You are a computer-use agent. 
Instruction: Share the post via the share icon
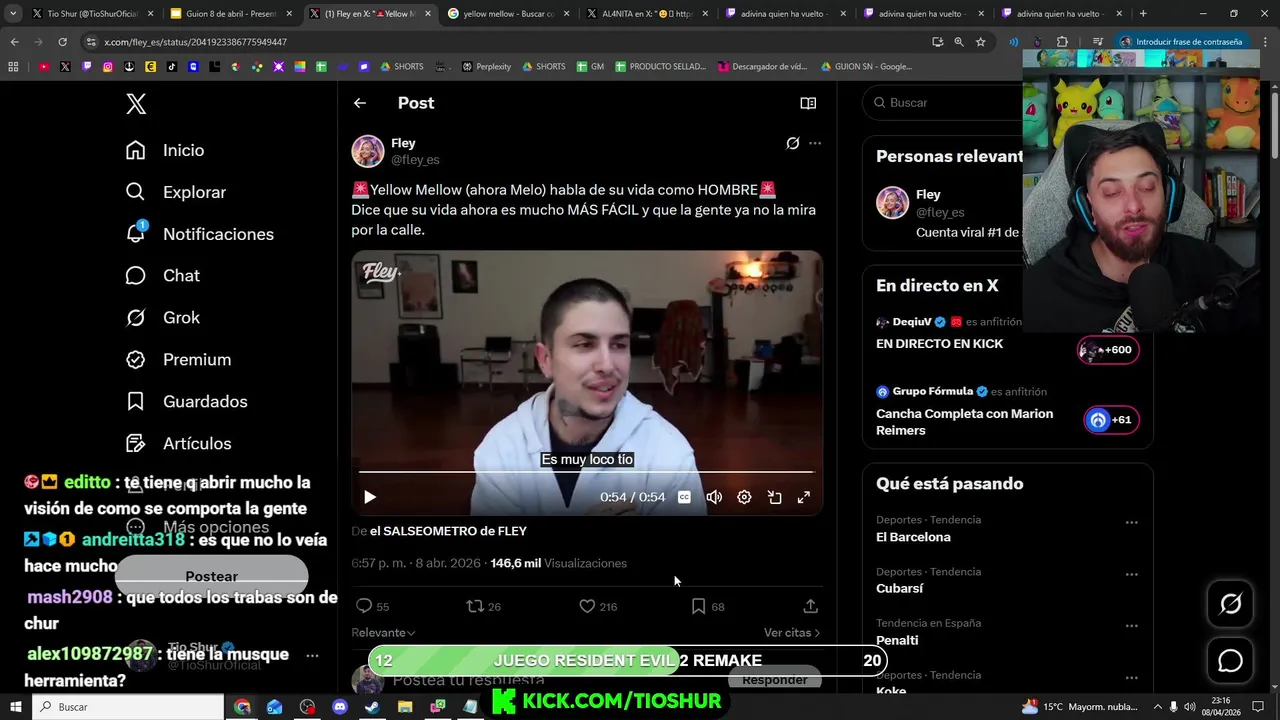811,606
